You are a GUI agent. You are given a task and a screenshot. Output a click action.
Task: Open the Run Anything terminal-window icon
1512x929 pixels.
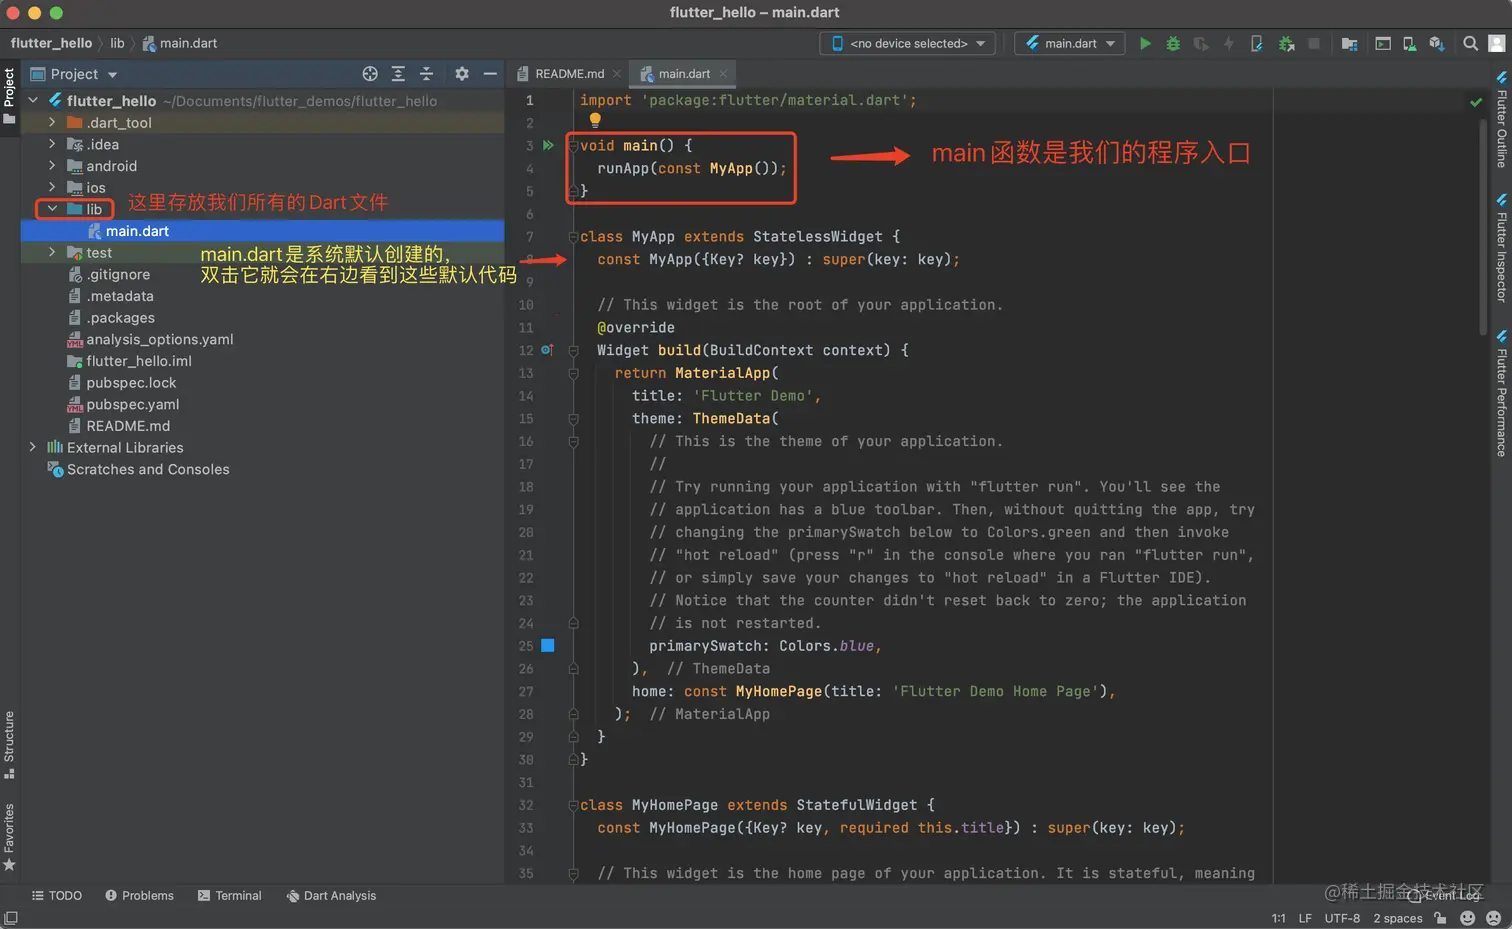1383,43
